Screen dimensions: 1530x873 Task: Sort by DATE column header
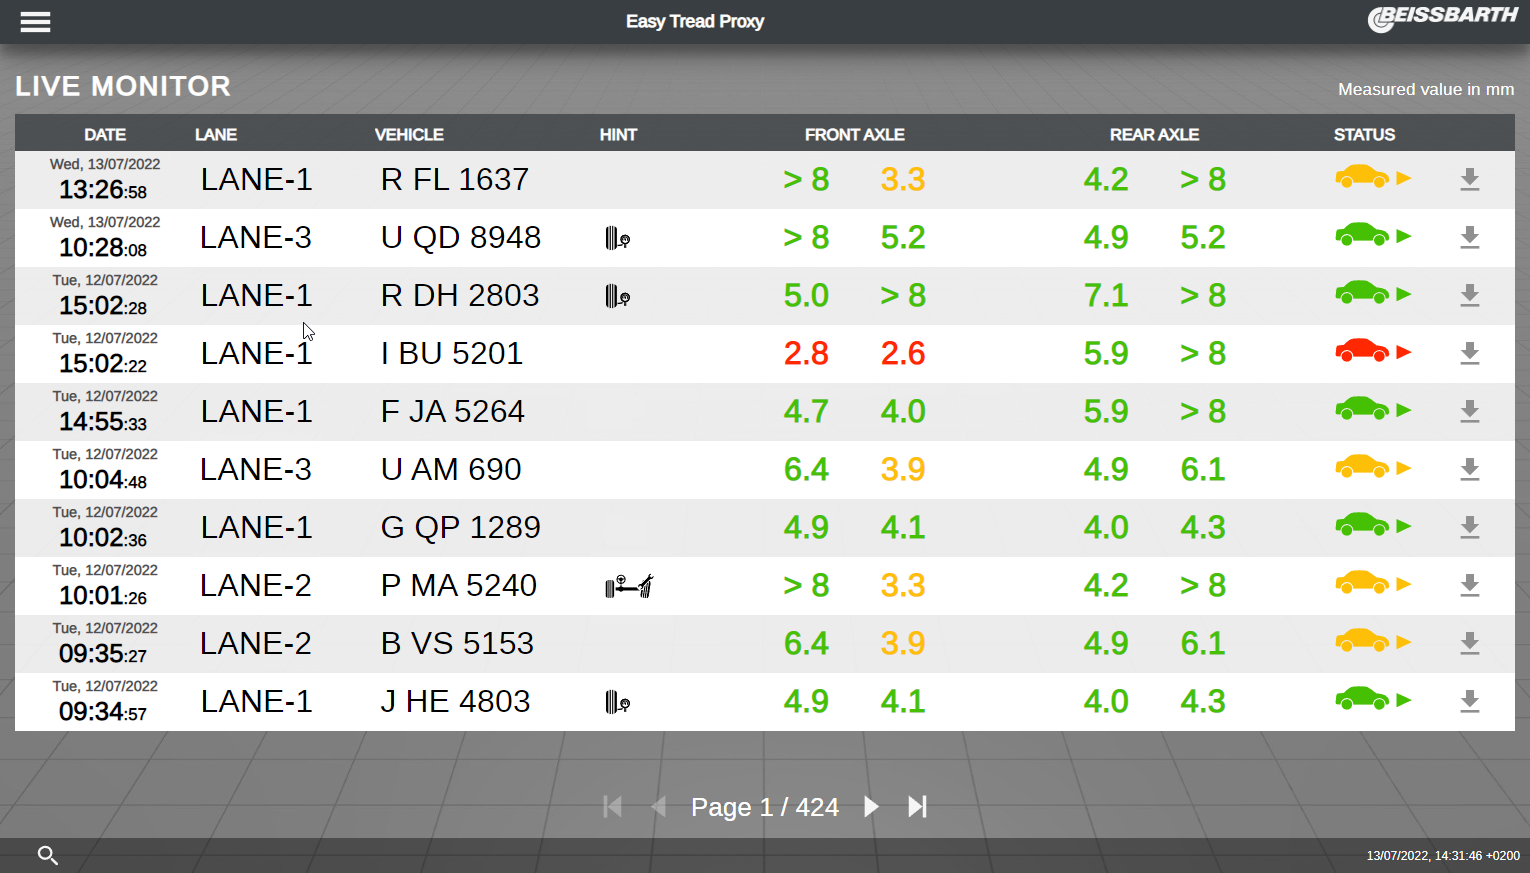click(105, 135)
